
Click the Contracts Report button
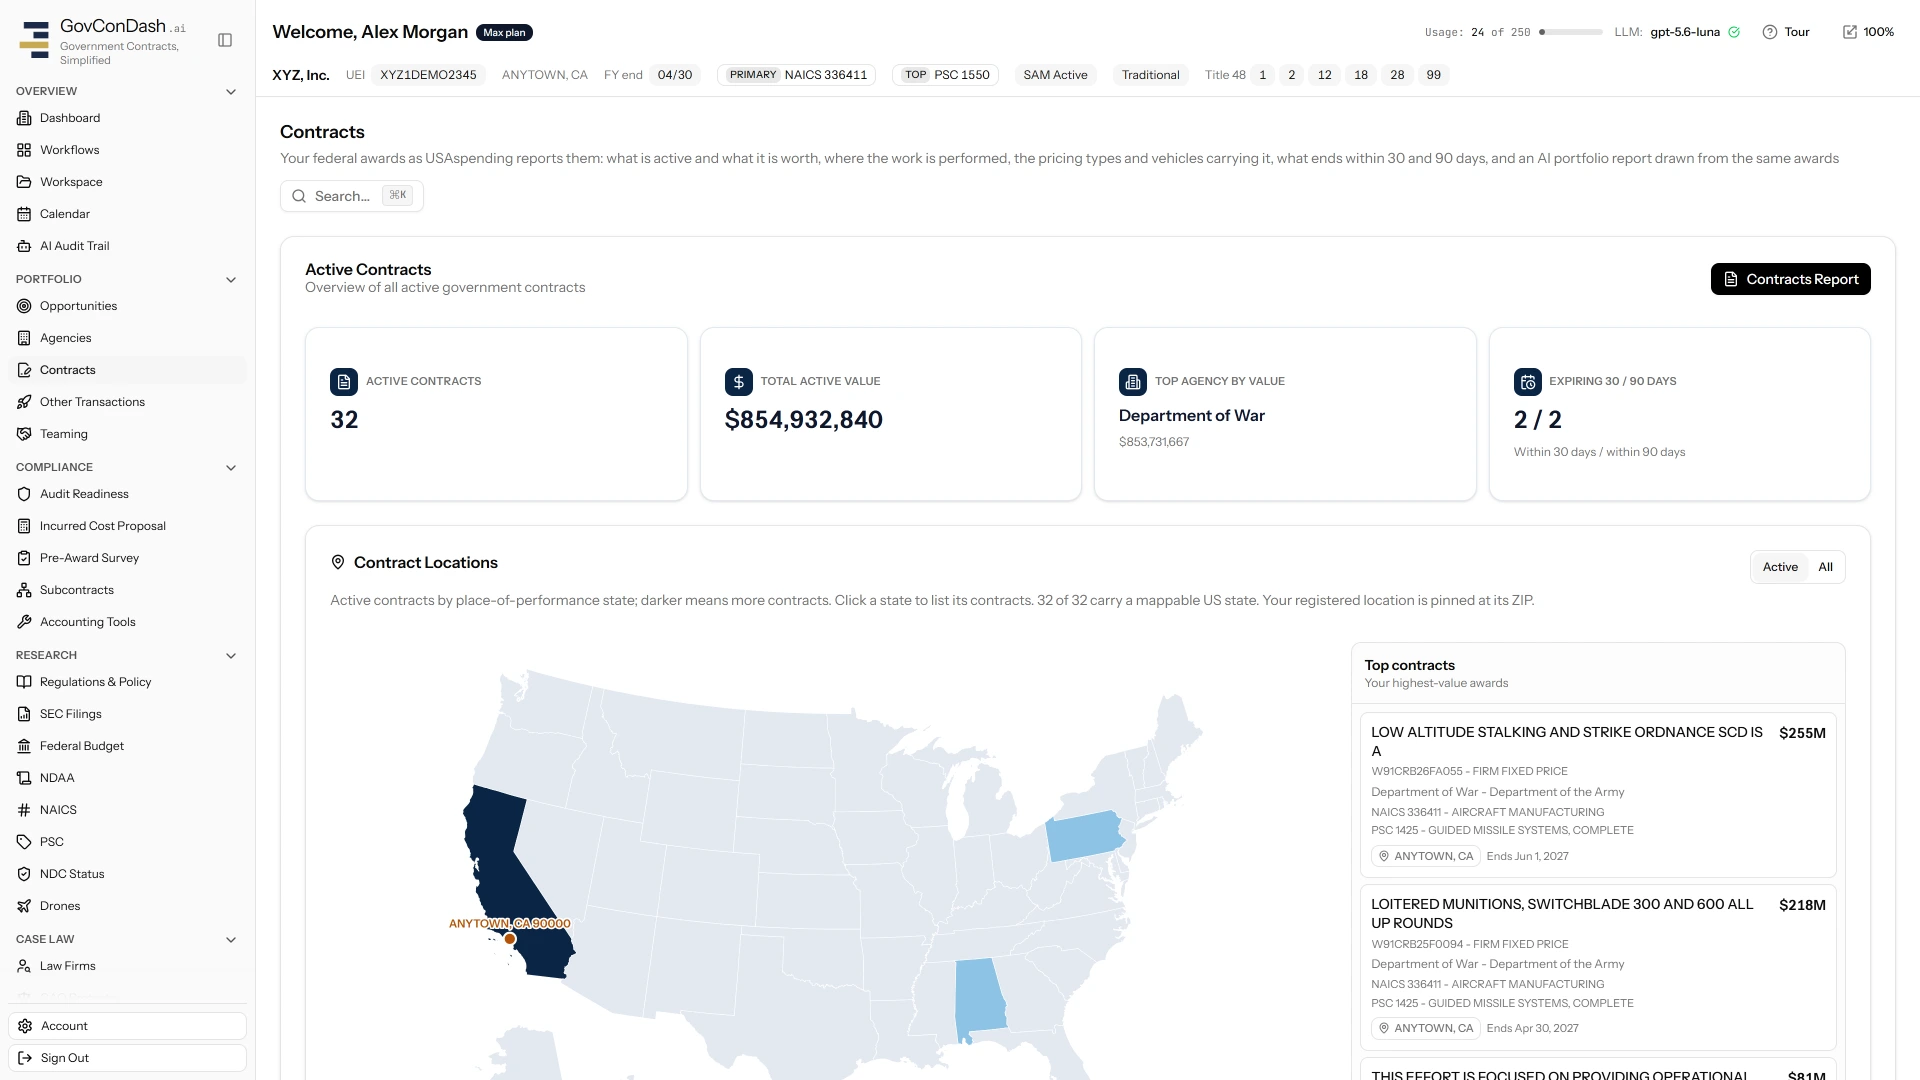(x=1790, y=279)
